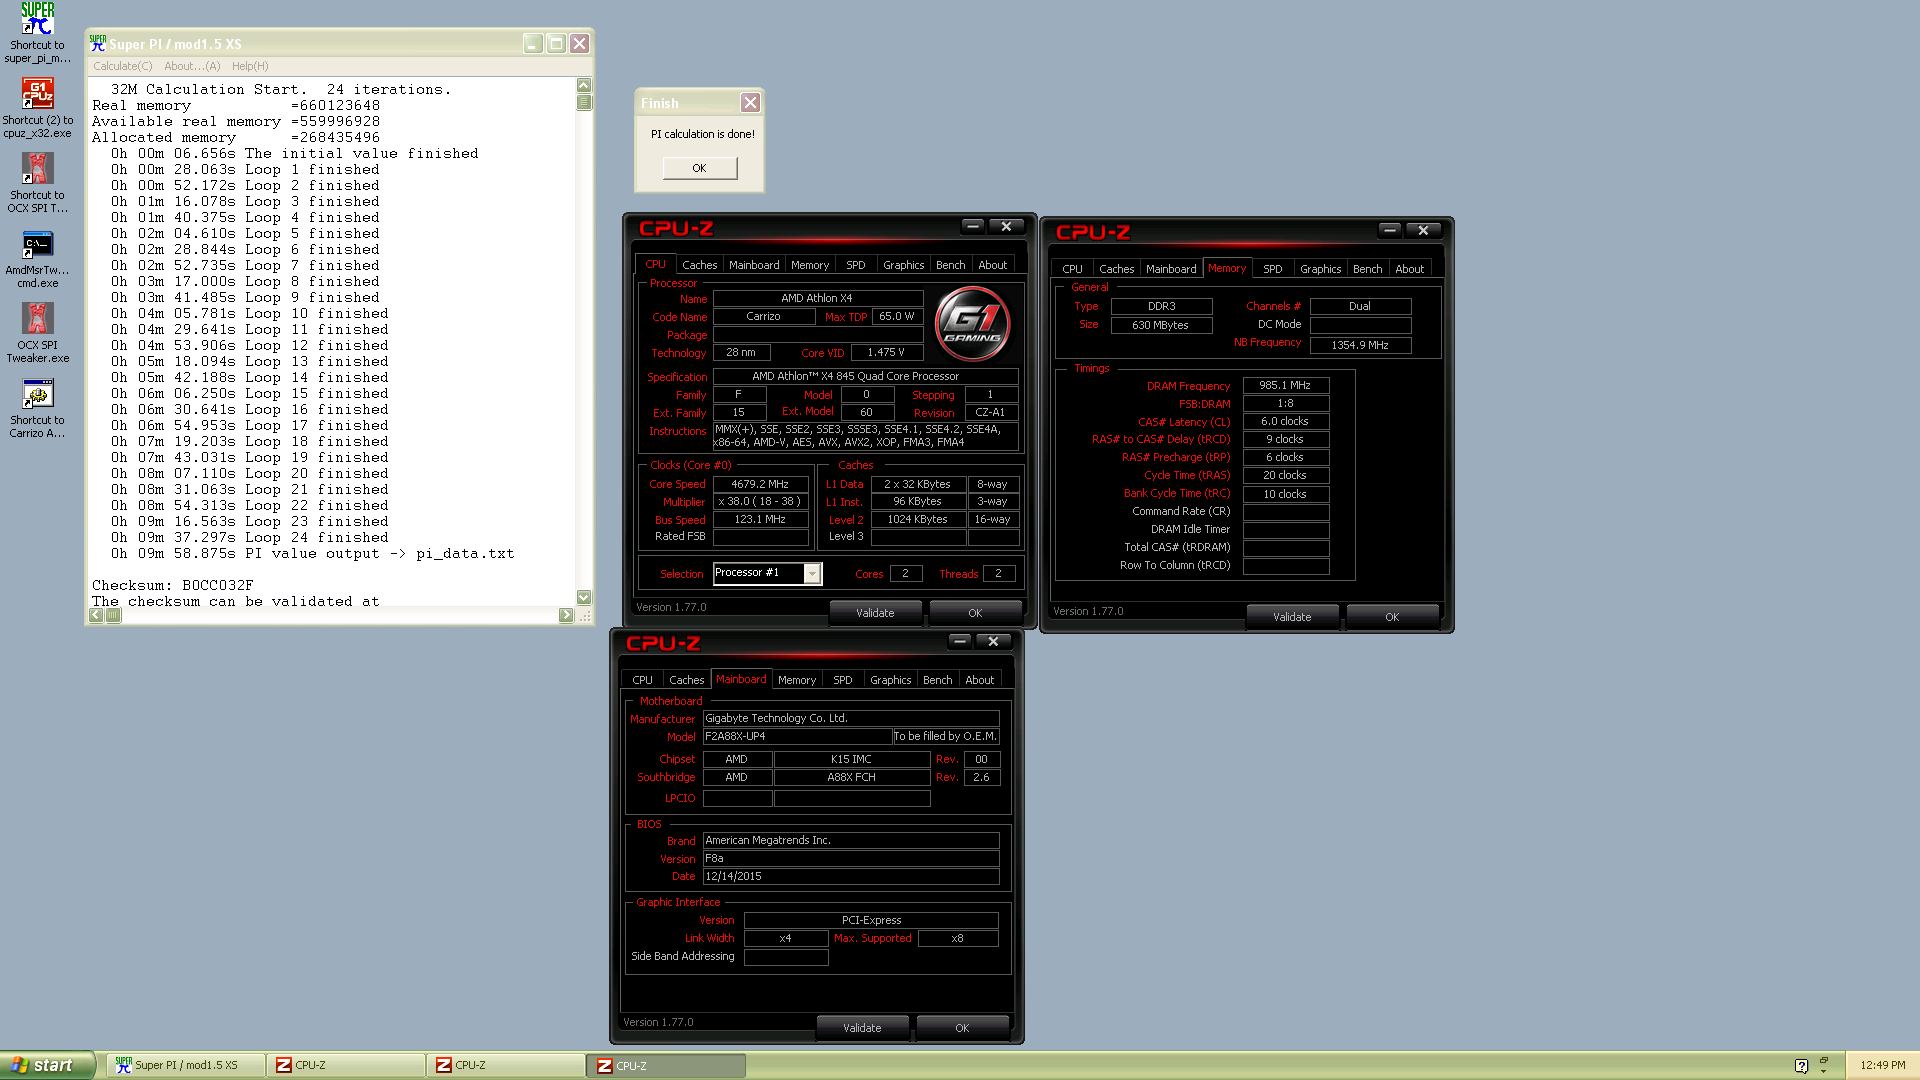Screen dimensions: 1920x1080
Task: Open the Calculate(C) menu in Super PI
Action: pos(122,66)
